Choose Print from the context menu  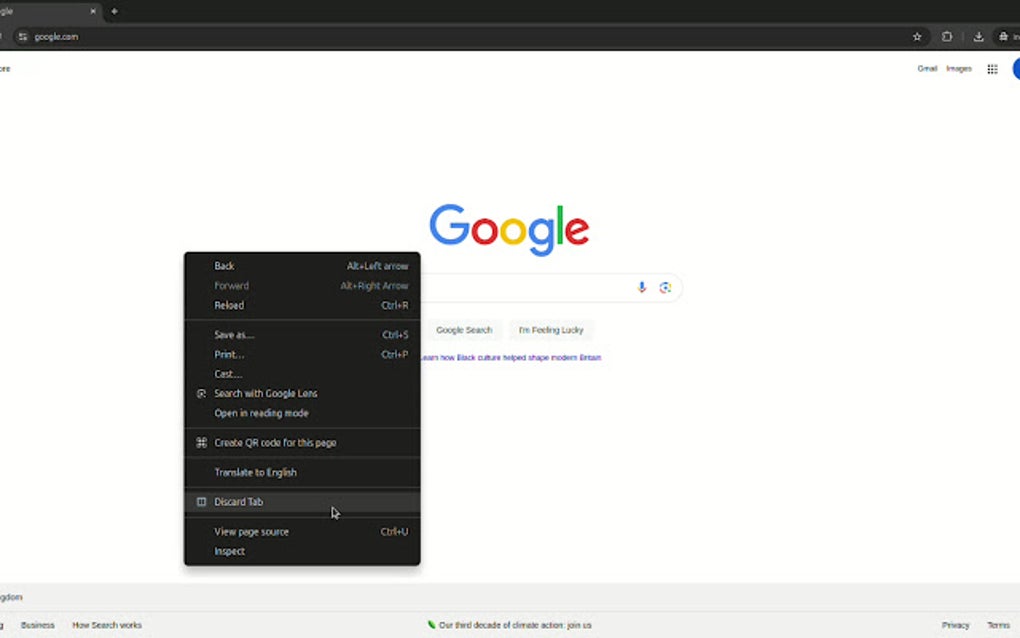(228, 354)
